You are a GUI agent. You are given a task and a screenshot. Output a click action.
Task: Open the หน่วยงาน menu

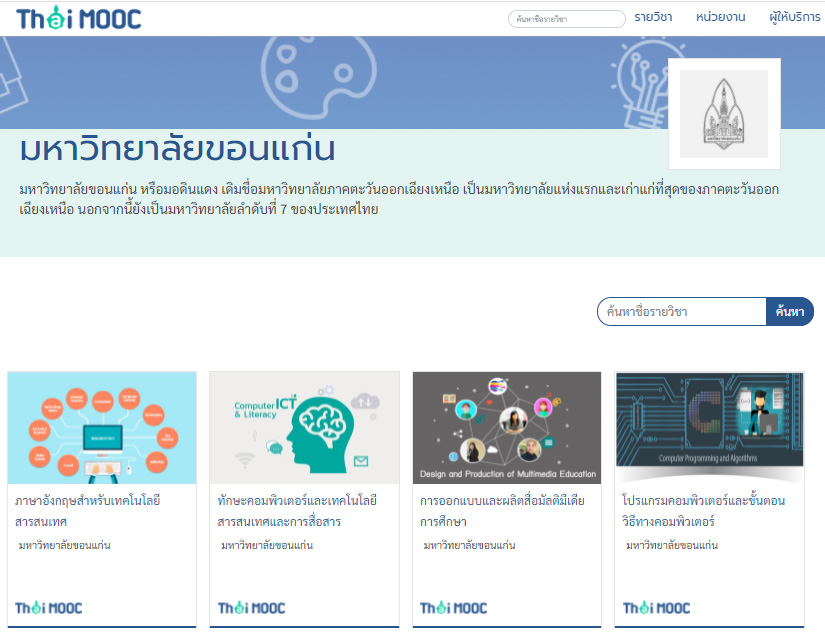coord(720,17)
